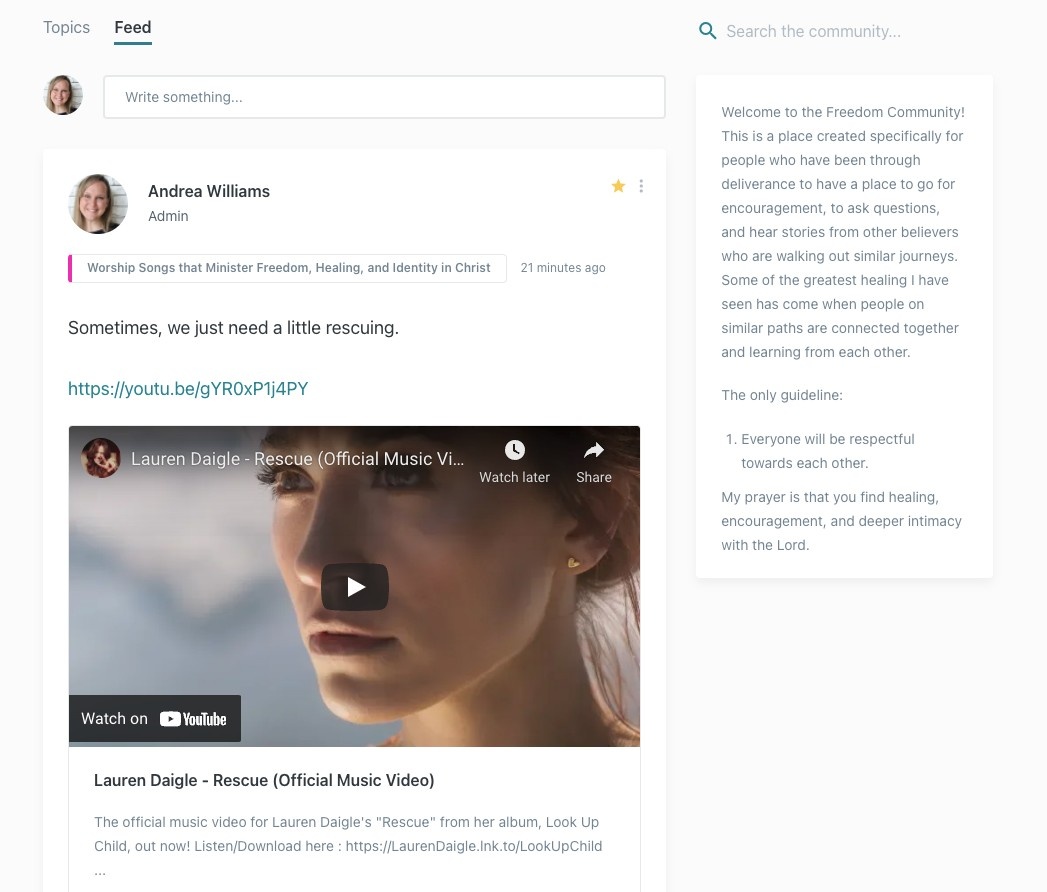Click Watch on YouTube button
1047x892 pixels.
tap(155, 718)
